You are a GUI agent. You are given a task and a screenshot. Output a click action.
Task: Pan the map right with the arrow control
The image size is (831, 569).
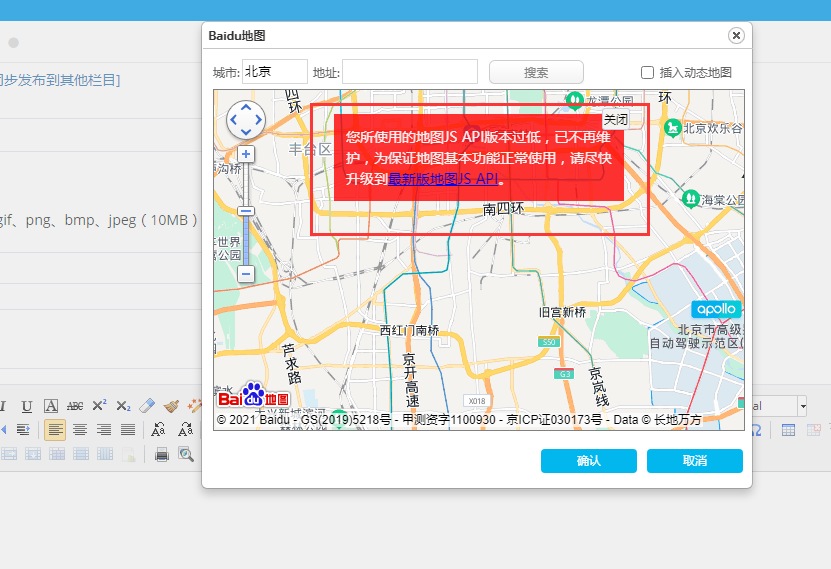pos(258,120)
